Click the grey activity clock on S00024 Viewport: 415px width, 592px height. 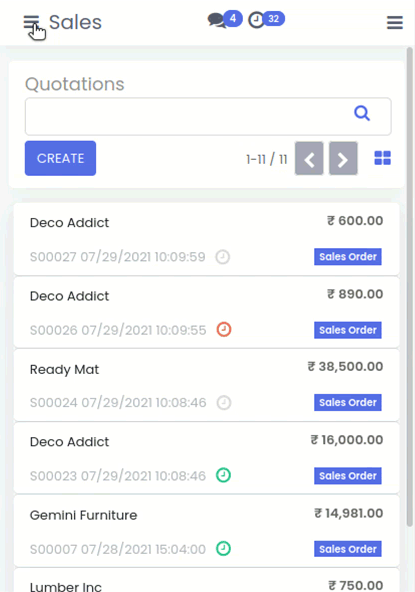[x=224, y=402]
